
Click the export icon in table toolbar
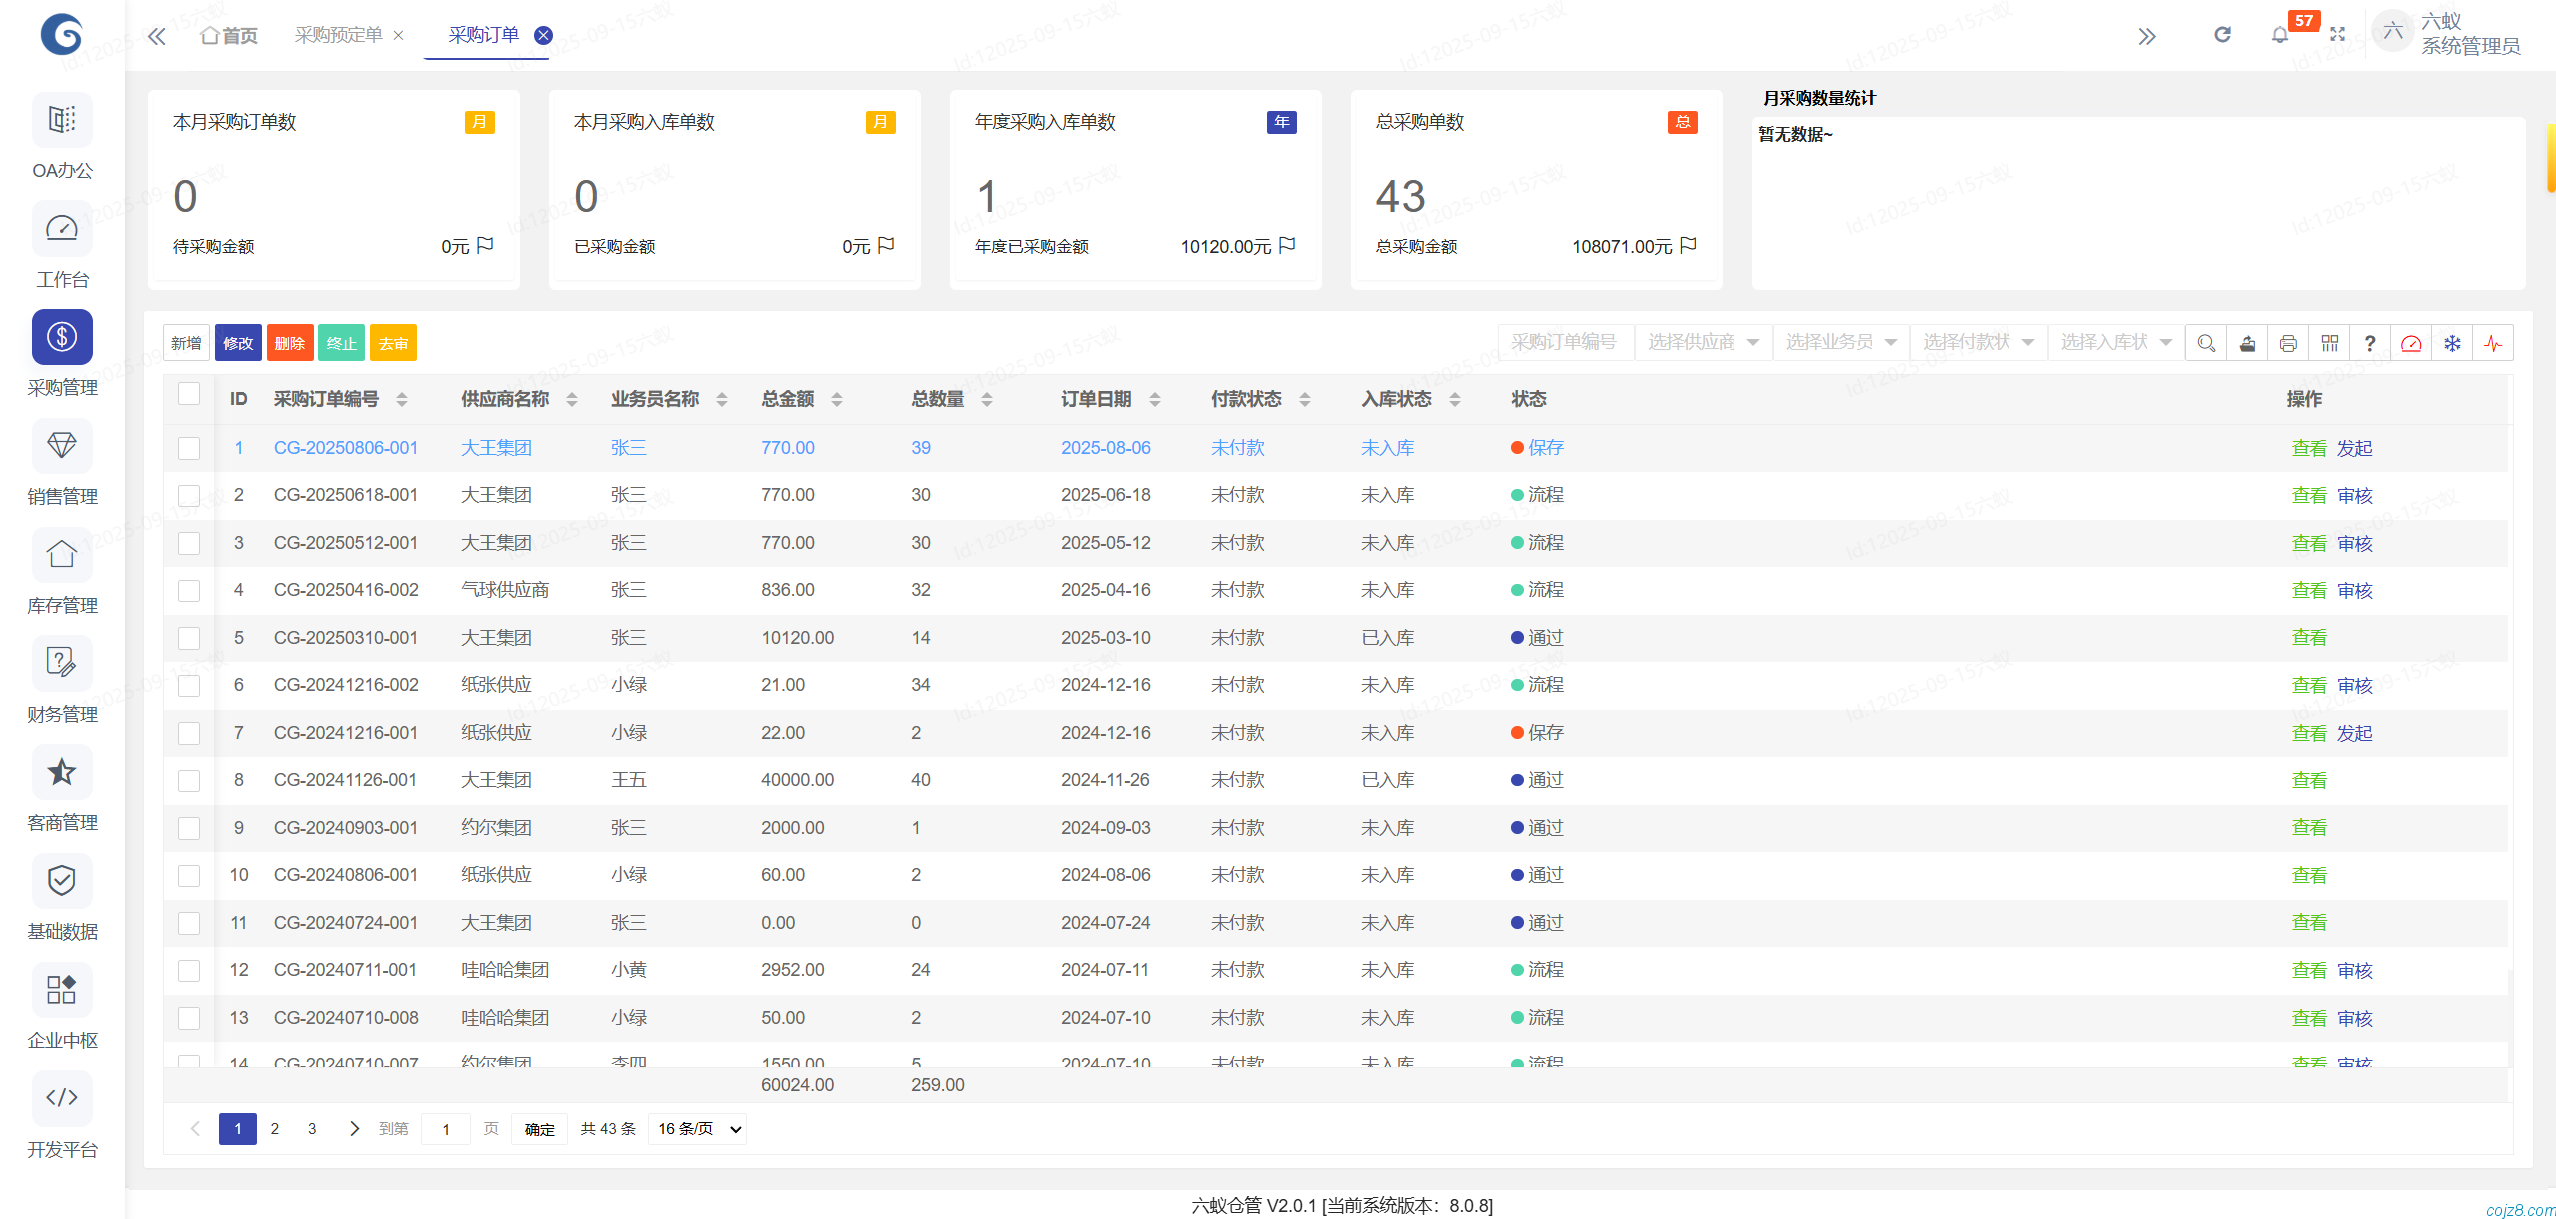2247,343
